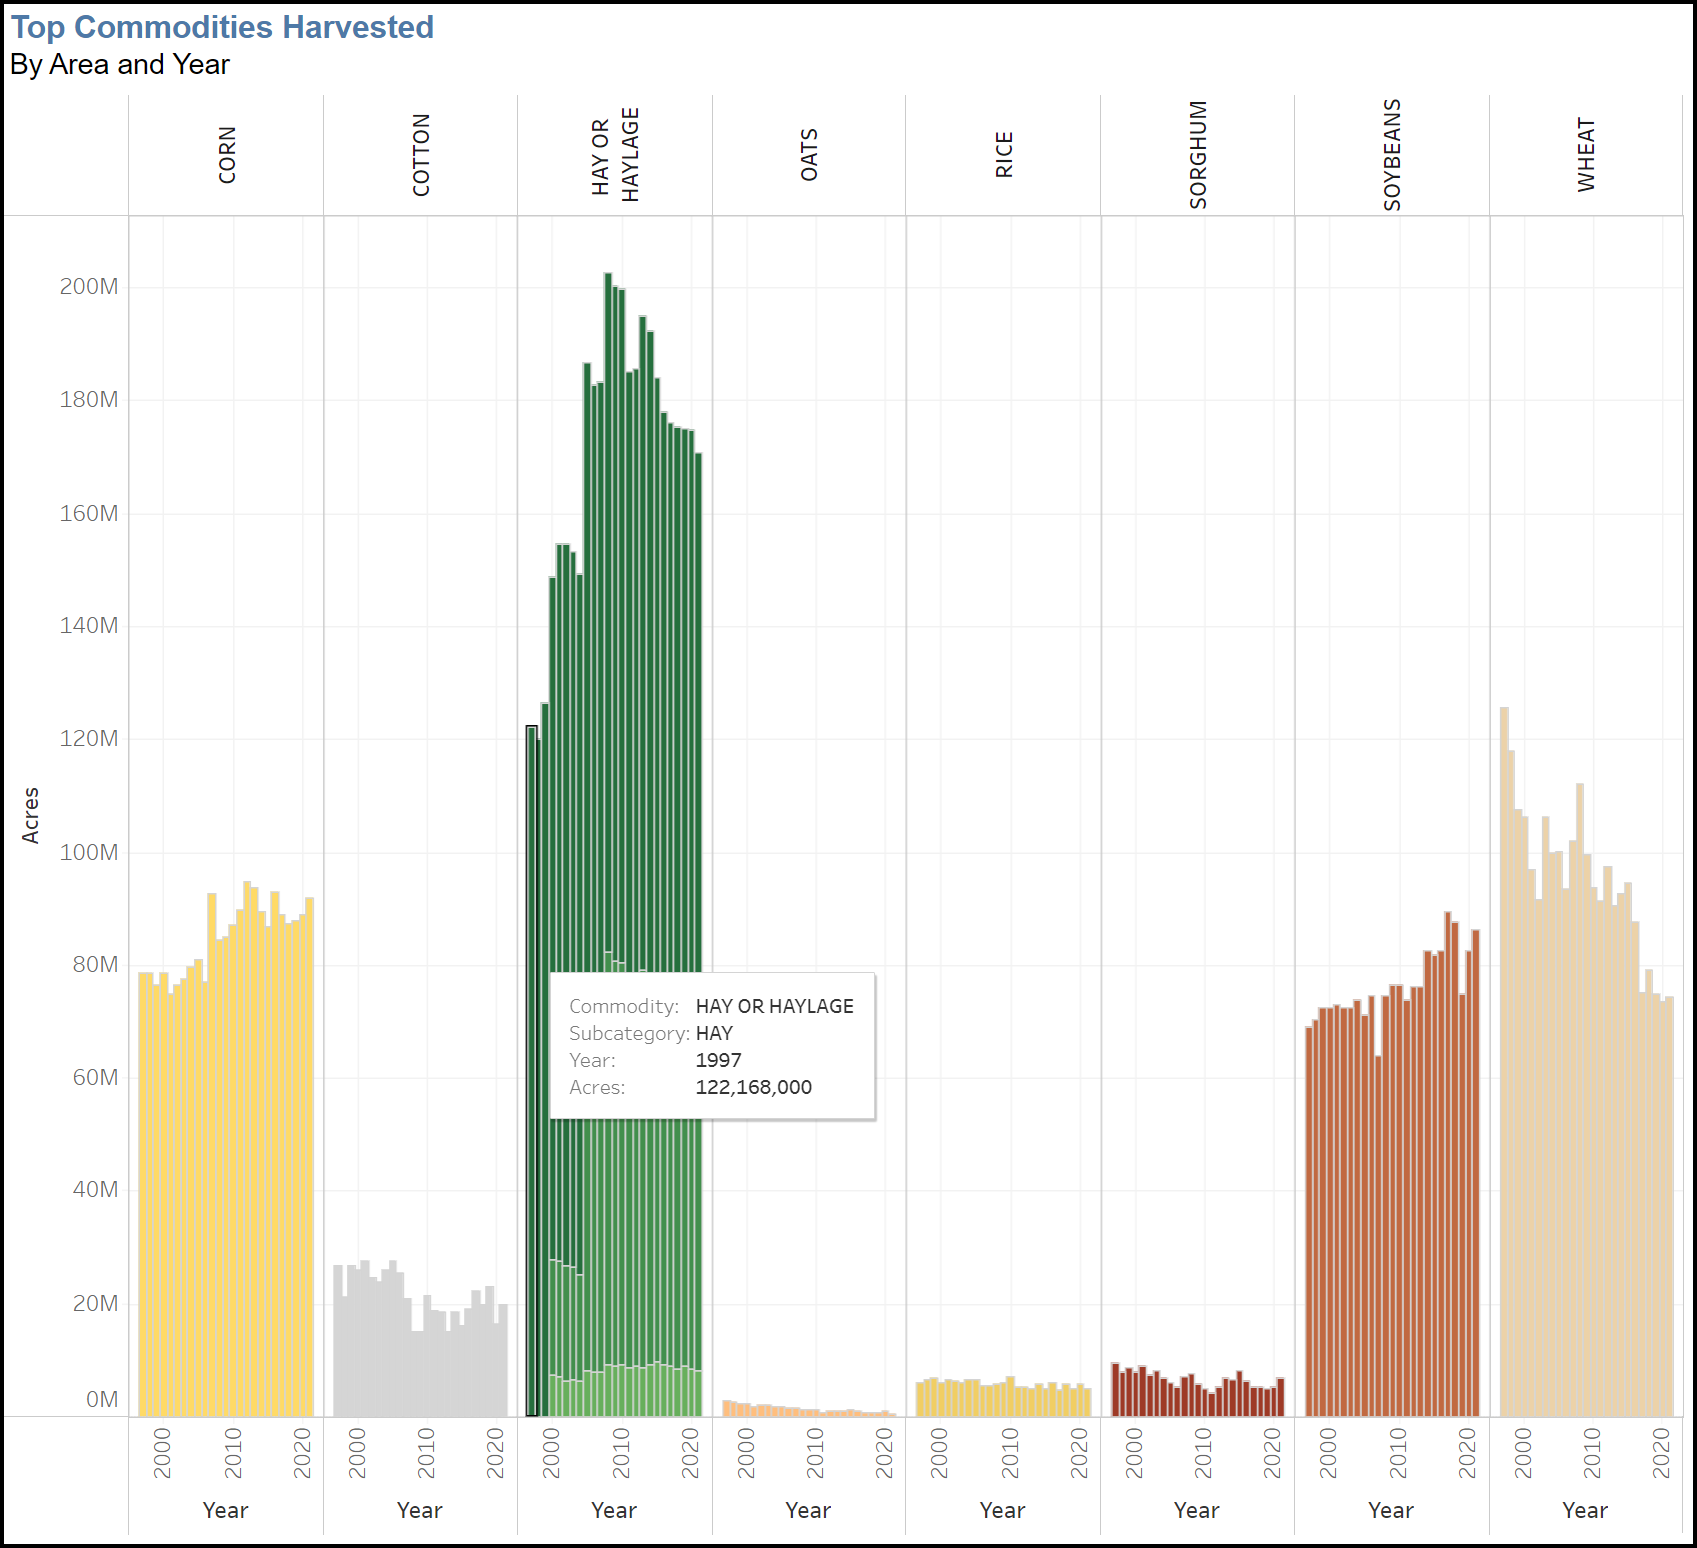Click the 20M axis tick label
The height and width of the screenshot is (1548, 1697).
[95, 1303]
